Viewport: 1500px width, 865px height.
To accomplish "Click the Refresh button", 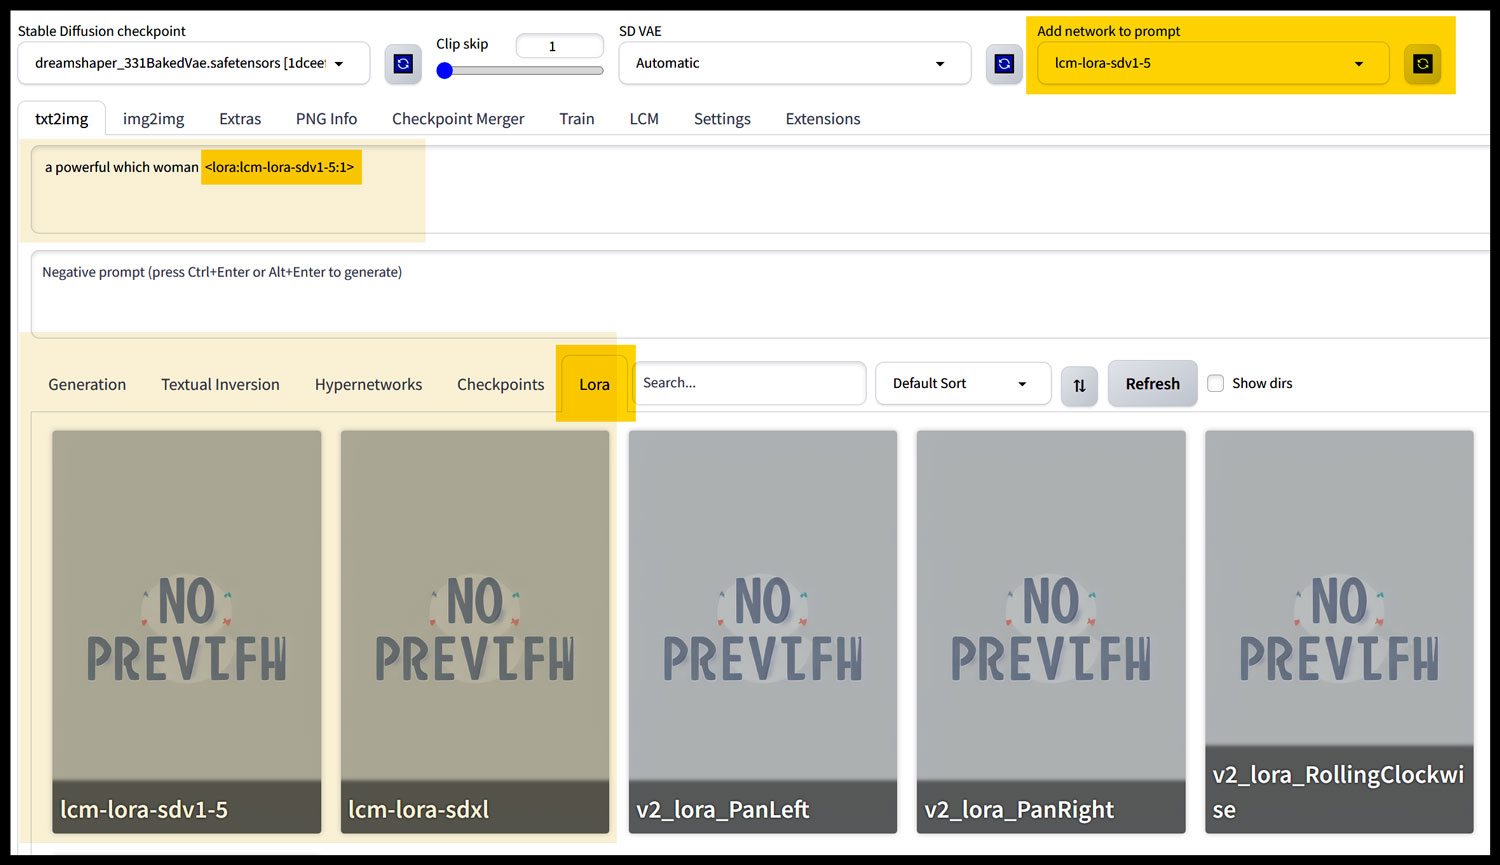I will click(1153, 384).
